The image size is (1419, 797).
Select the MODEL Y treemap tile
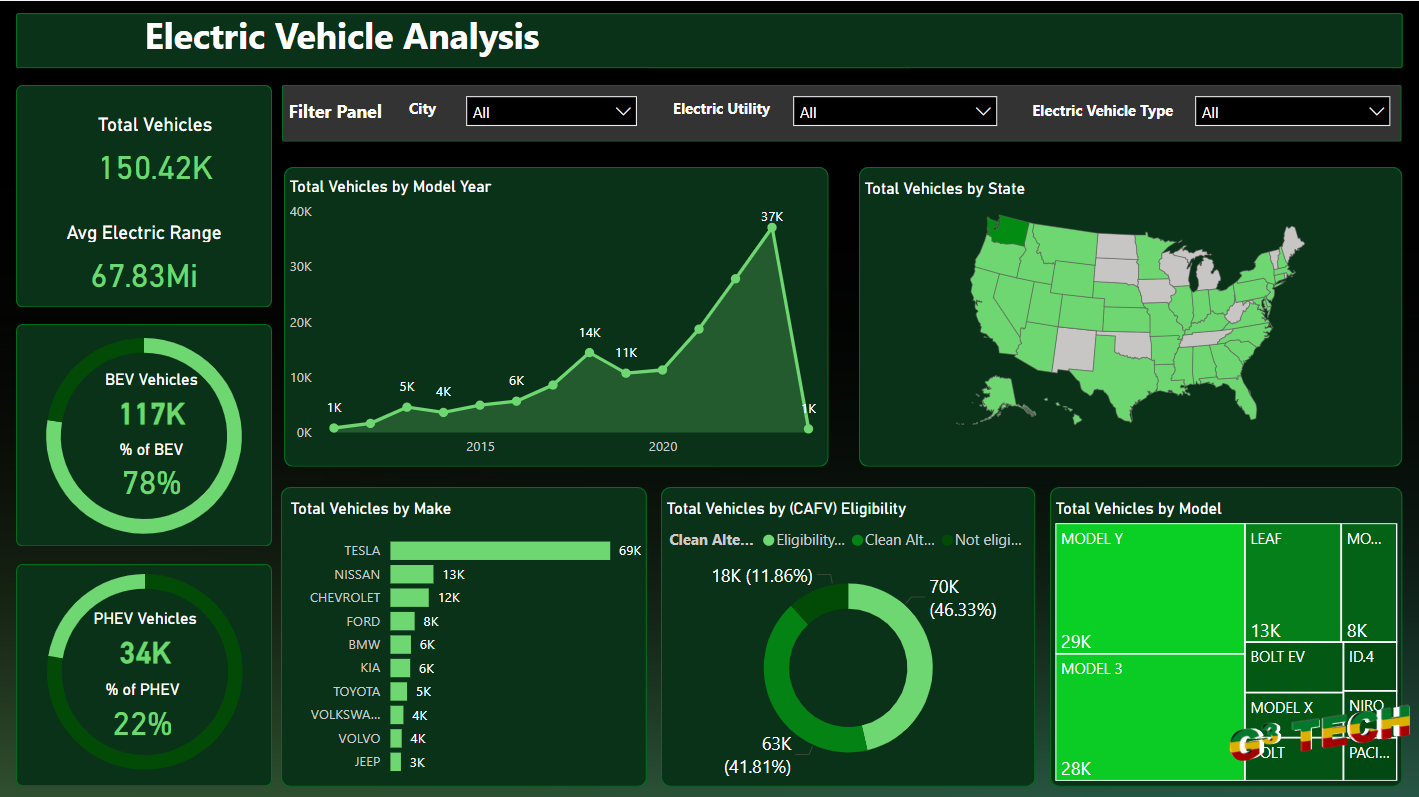pyautogui.click(x=1150, y=589)
